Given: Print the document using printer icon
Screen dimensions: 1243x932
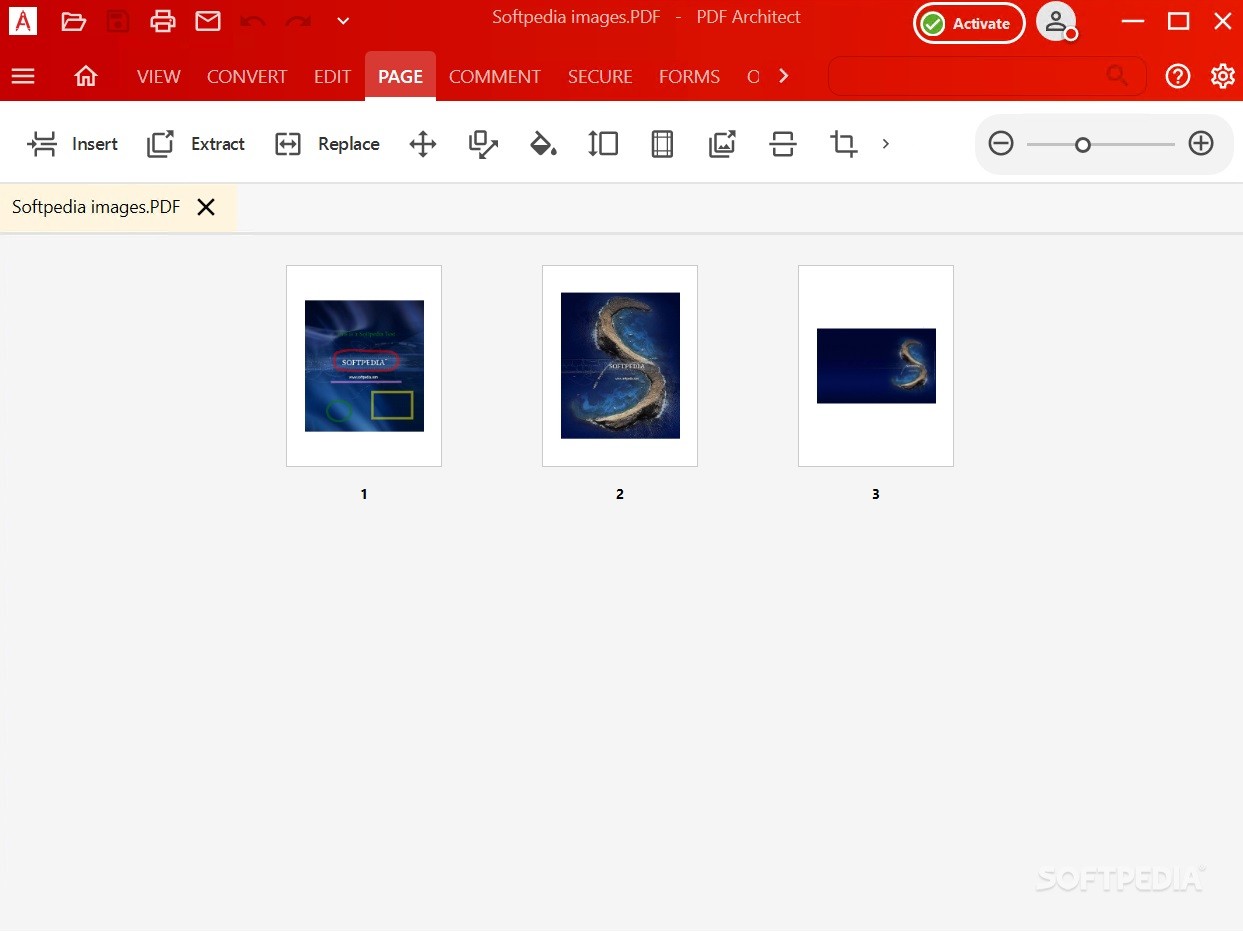Looking at the screenshot, I should pos(163,21).
